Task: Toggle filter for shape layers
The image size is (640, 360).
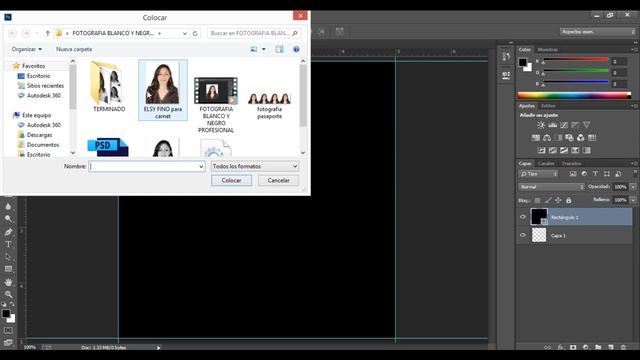Action: tap(607, 174)
